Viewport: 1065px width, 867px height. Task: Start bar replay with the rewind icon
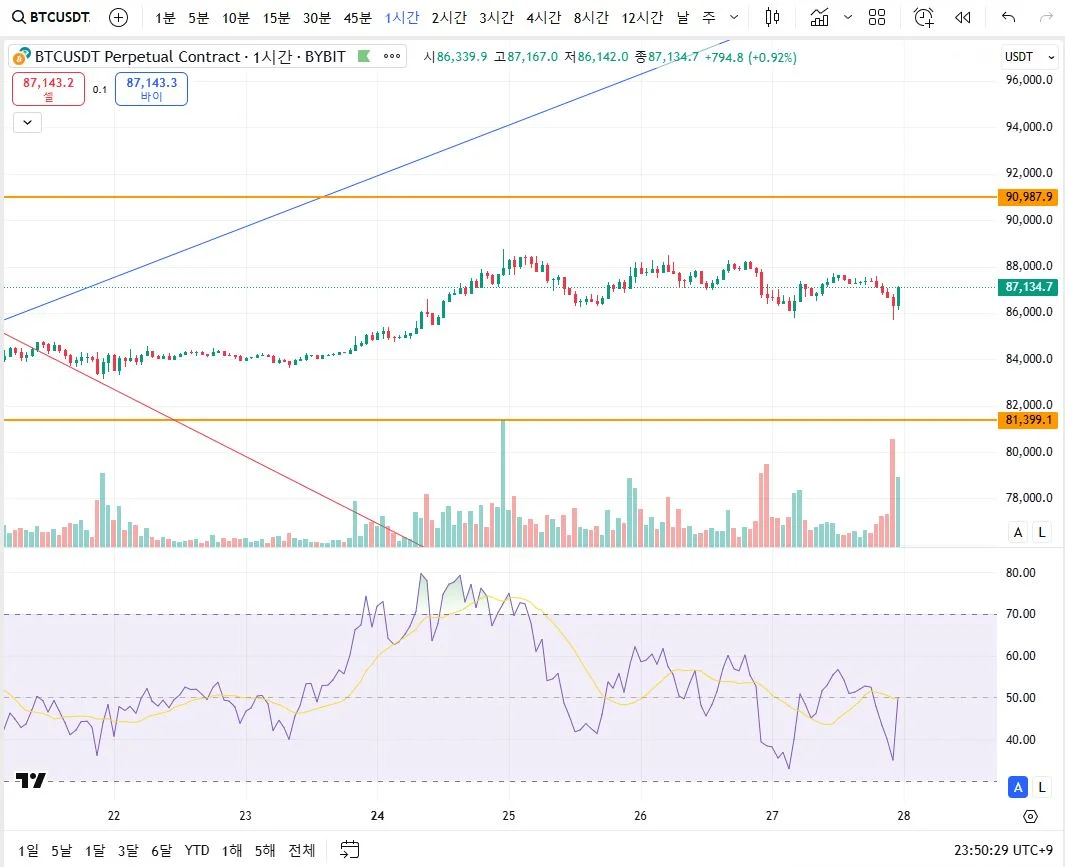pyautogui.click(x=962, y=18)
